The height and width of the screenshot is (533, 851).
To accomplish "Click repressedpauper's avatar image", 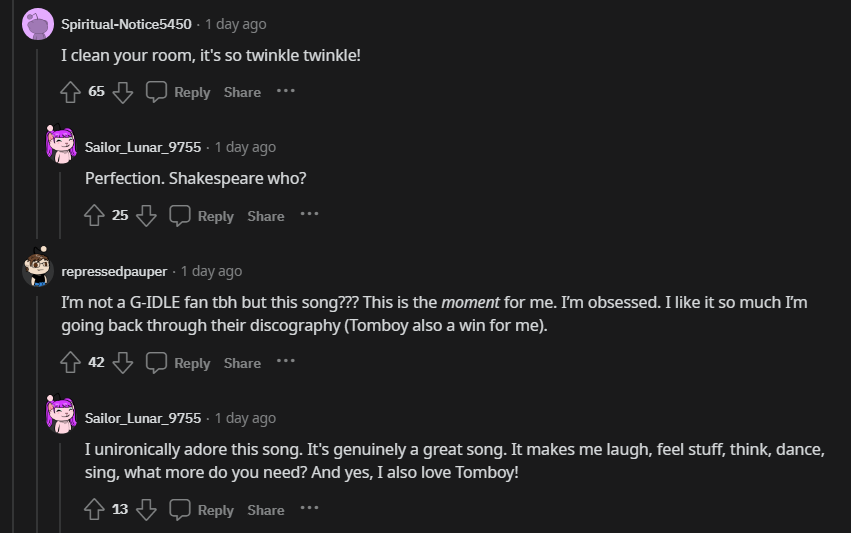I will tap(38, 268).
